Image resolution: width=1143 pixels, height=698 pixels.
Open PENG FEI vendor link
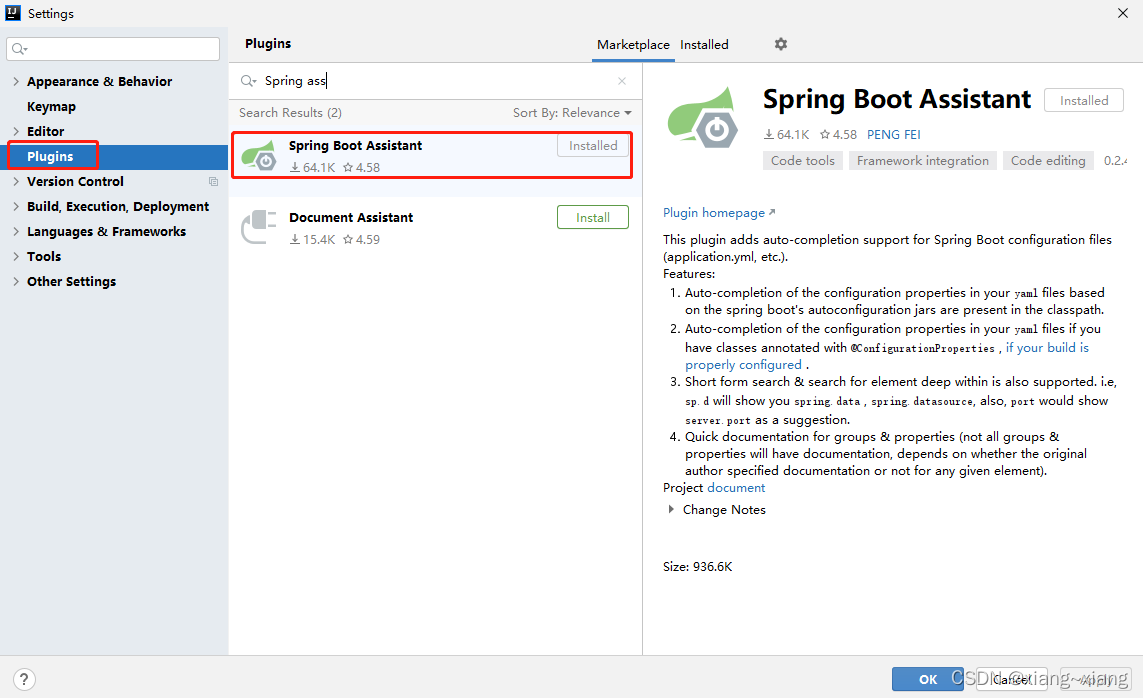pyautogui.click(x=894, y=135)
